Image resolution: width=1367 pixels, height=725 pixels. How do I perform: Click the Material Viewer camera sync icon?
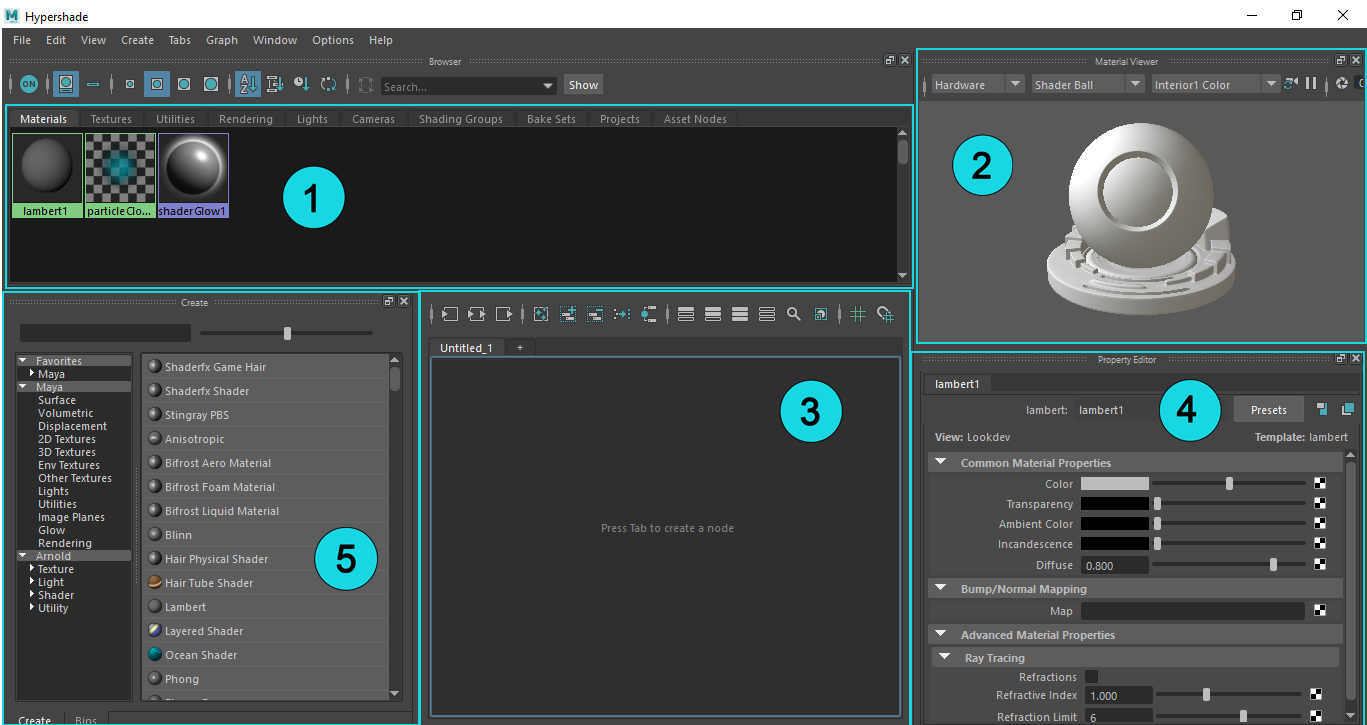click(1291, 84)
